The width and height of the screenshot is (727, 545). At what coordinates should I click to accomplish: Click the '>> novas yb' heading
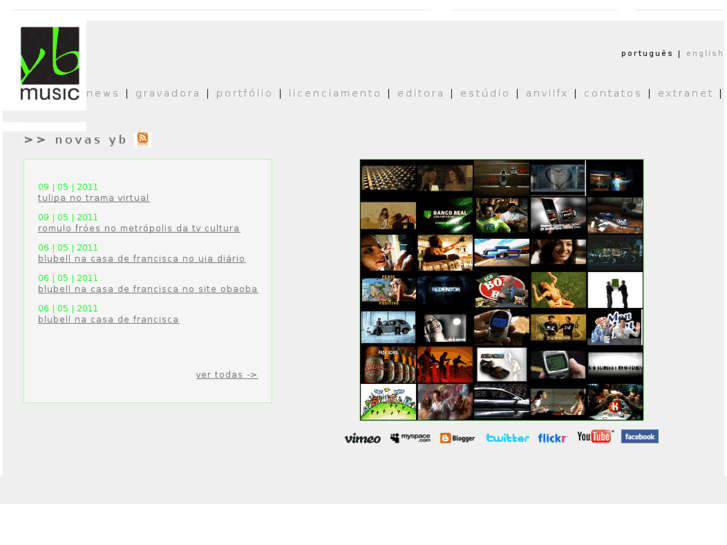pos(75,140)
